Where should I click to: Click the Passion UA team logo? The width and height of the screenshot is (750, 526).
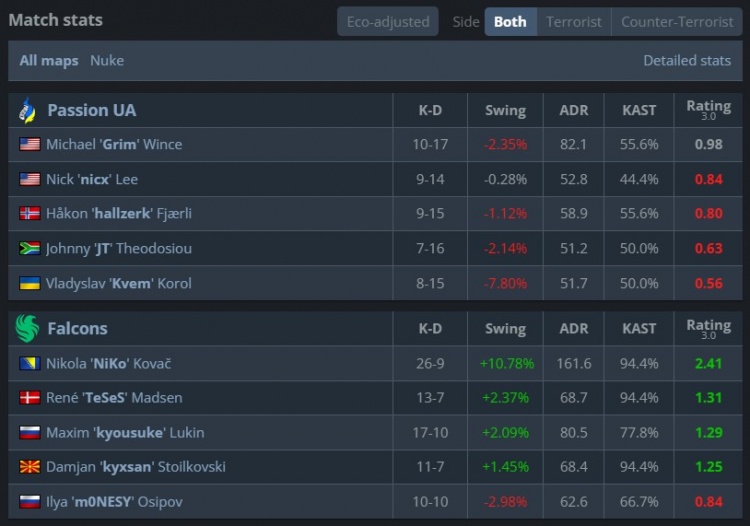click(x=28, y=110)
